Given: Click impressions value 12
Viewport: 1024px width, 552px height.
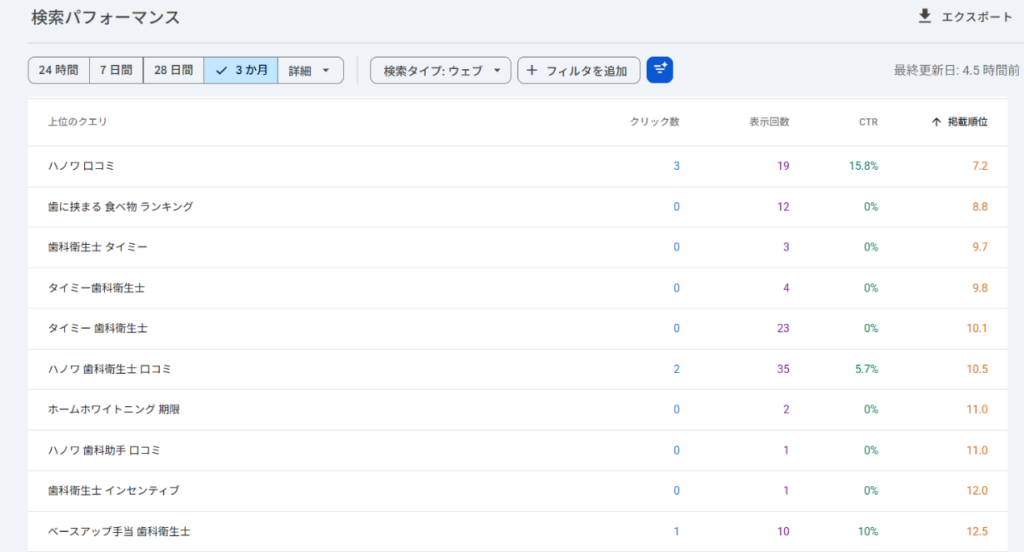Looking at the screenshot, I should click(783, 206).
